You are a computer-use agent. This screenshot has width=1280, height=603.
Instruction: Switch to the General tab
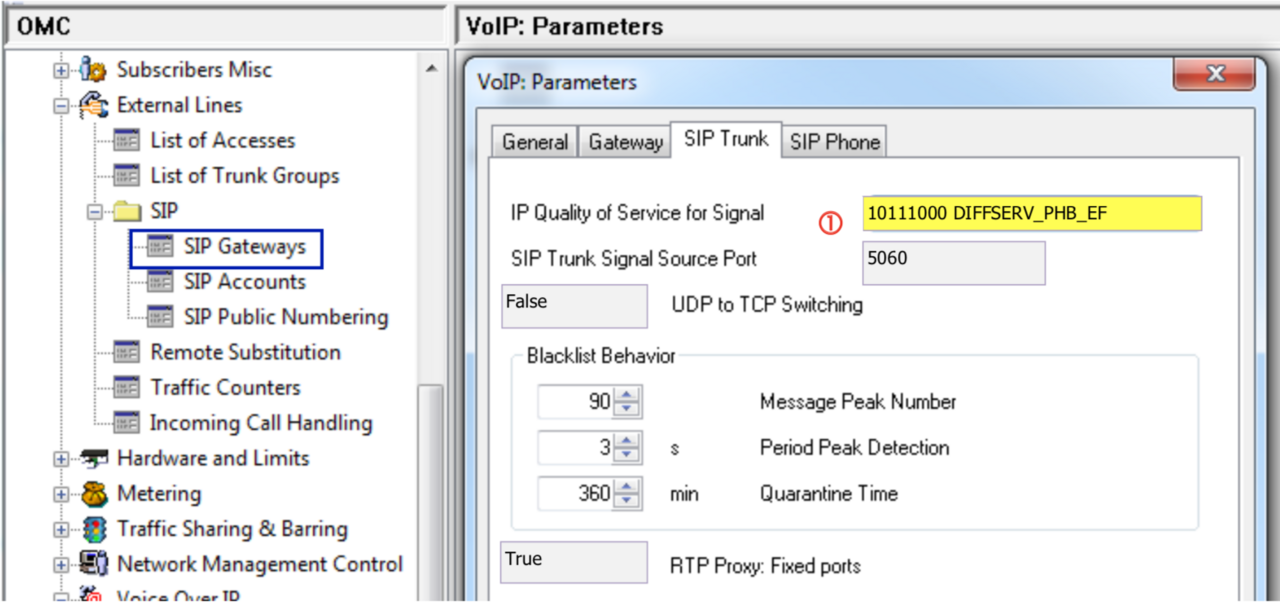[x=535, y=142]
